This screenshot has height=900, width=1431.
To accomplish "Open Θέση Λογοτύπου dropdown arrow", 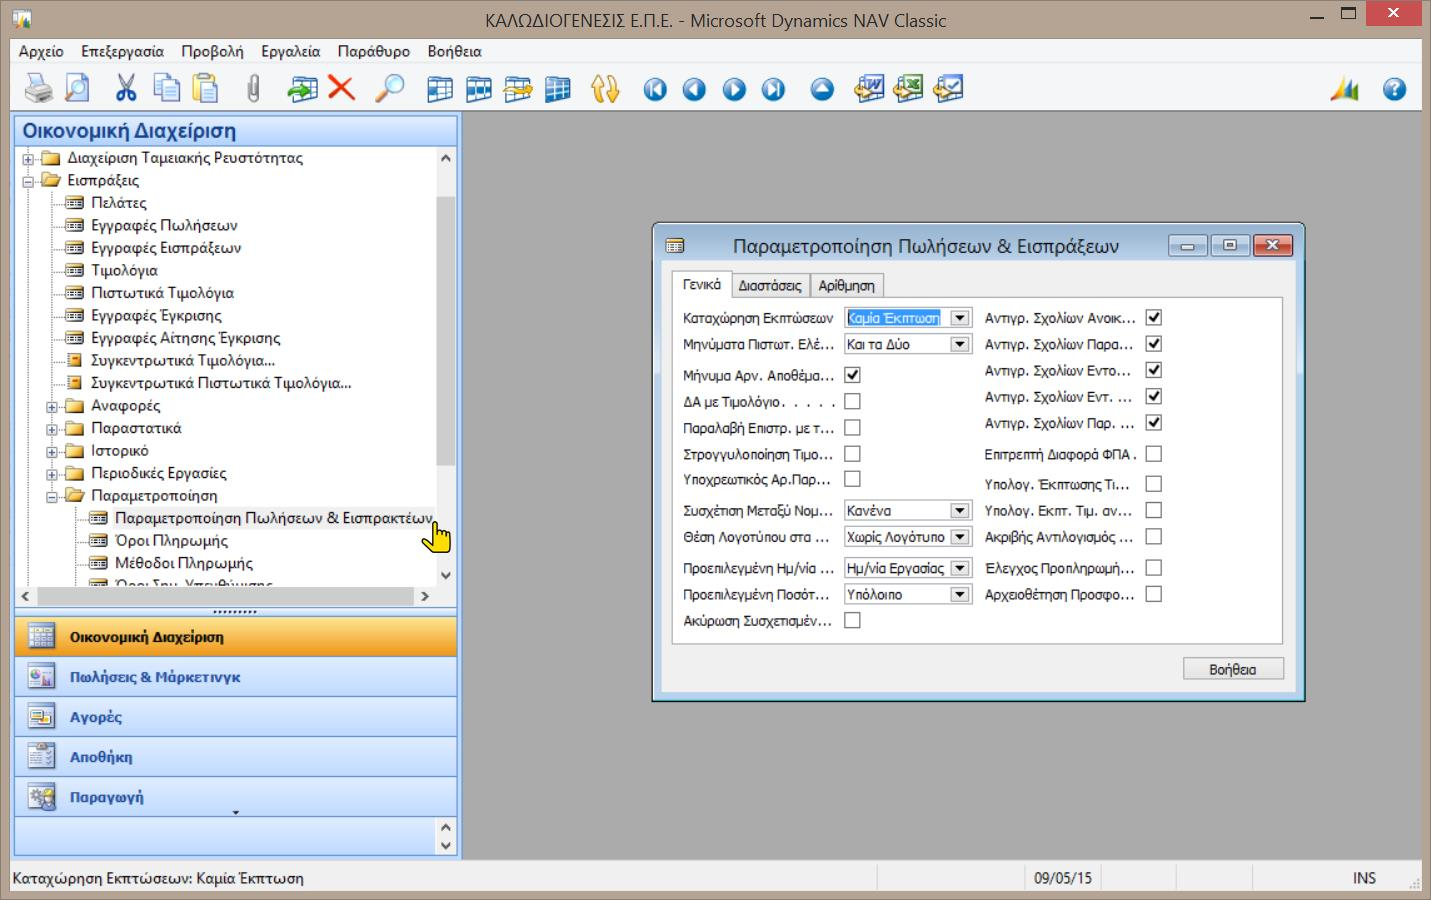I will point(959,537).
